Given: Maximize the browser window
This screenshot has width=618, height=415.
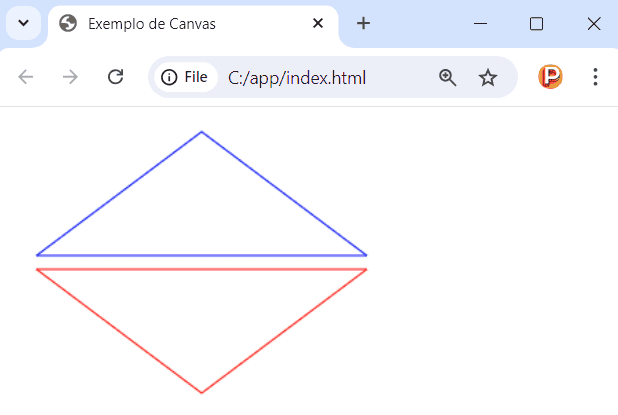Looking at the screenshot, I should [x=536, y=24].
